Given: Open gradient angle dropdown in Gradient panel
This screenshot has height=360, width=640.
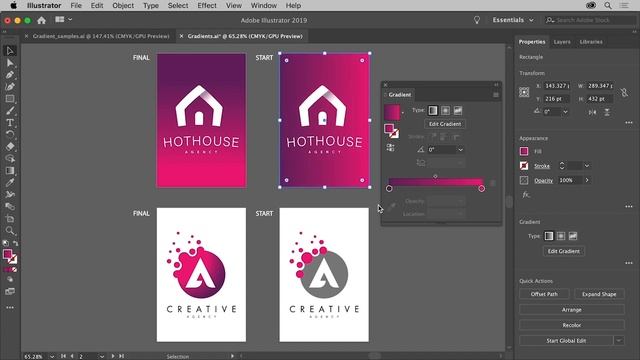Looking at the screenshot, I should (460, 150).
